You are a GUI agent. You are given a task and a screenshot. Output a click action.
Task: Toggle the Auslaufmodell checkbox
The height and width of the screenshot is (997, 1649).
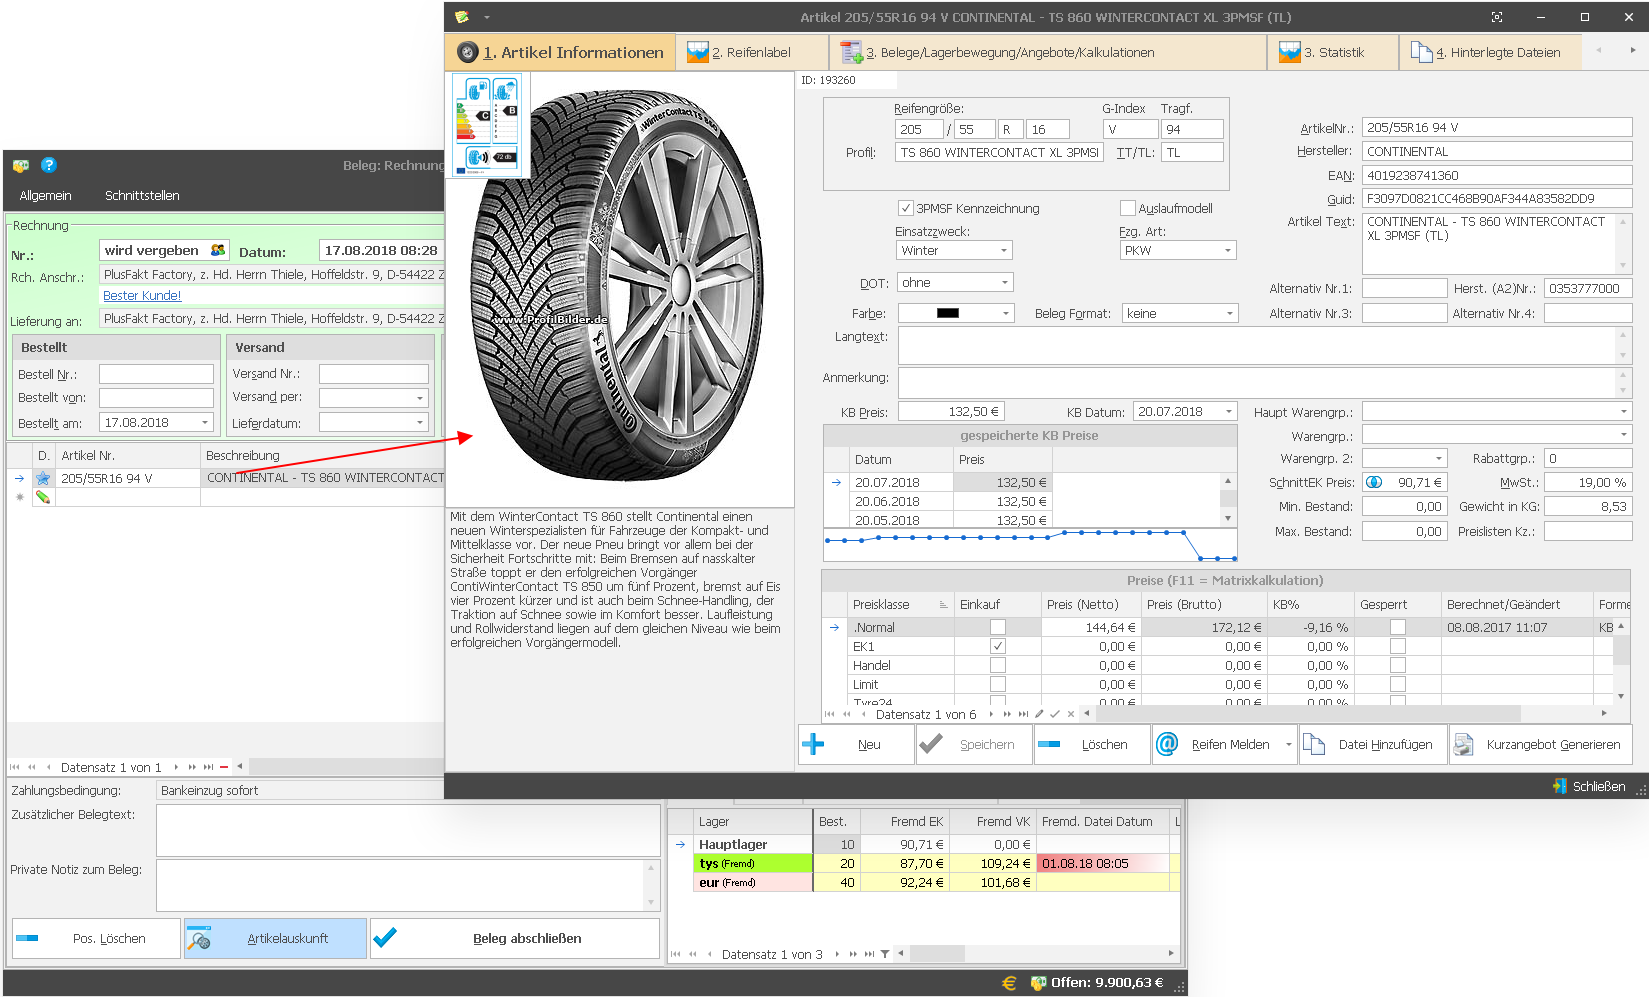pyautogui.click(x=1128, y=208)
